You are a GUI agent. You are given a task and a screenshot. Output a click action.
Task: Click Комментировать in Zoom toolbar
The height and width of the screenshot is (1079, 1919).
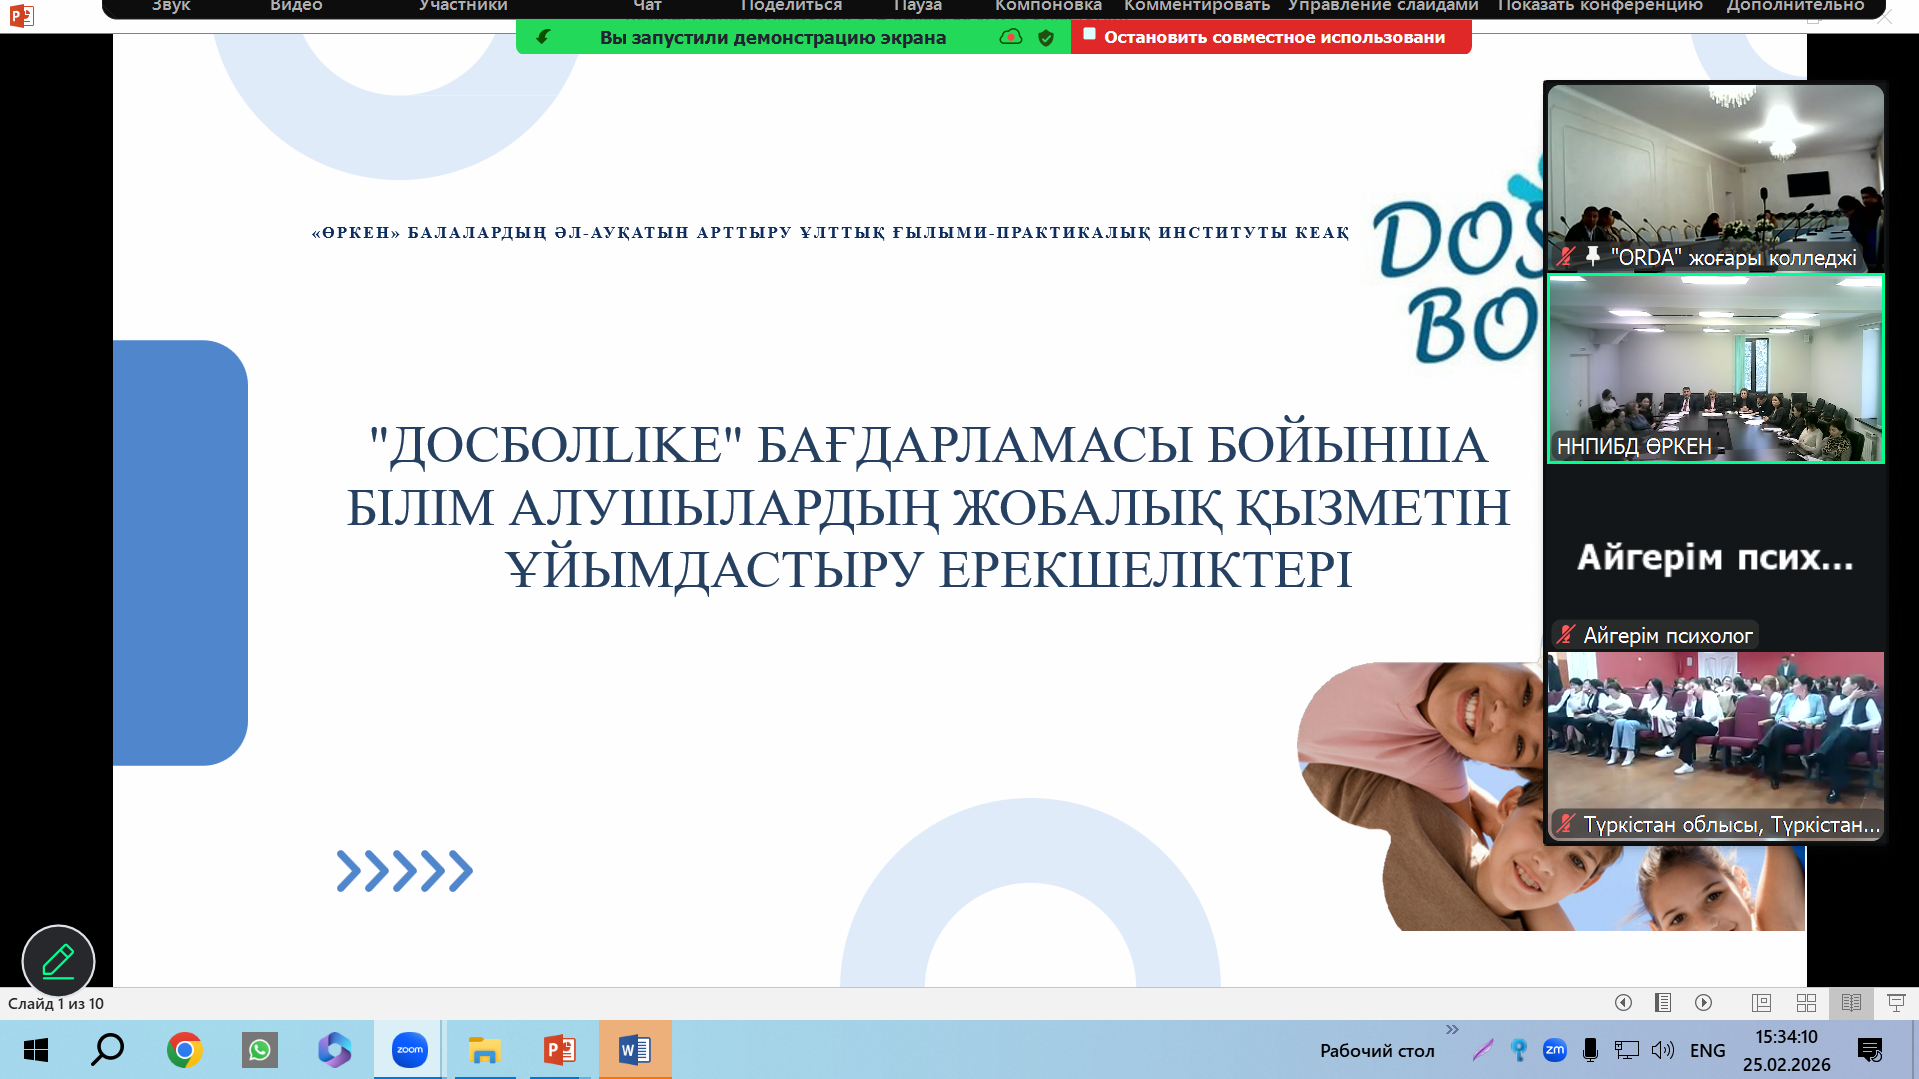[1197, 6]
